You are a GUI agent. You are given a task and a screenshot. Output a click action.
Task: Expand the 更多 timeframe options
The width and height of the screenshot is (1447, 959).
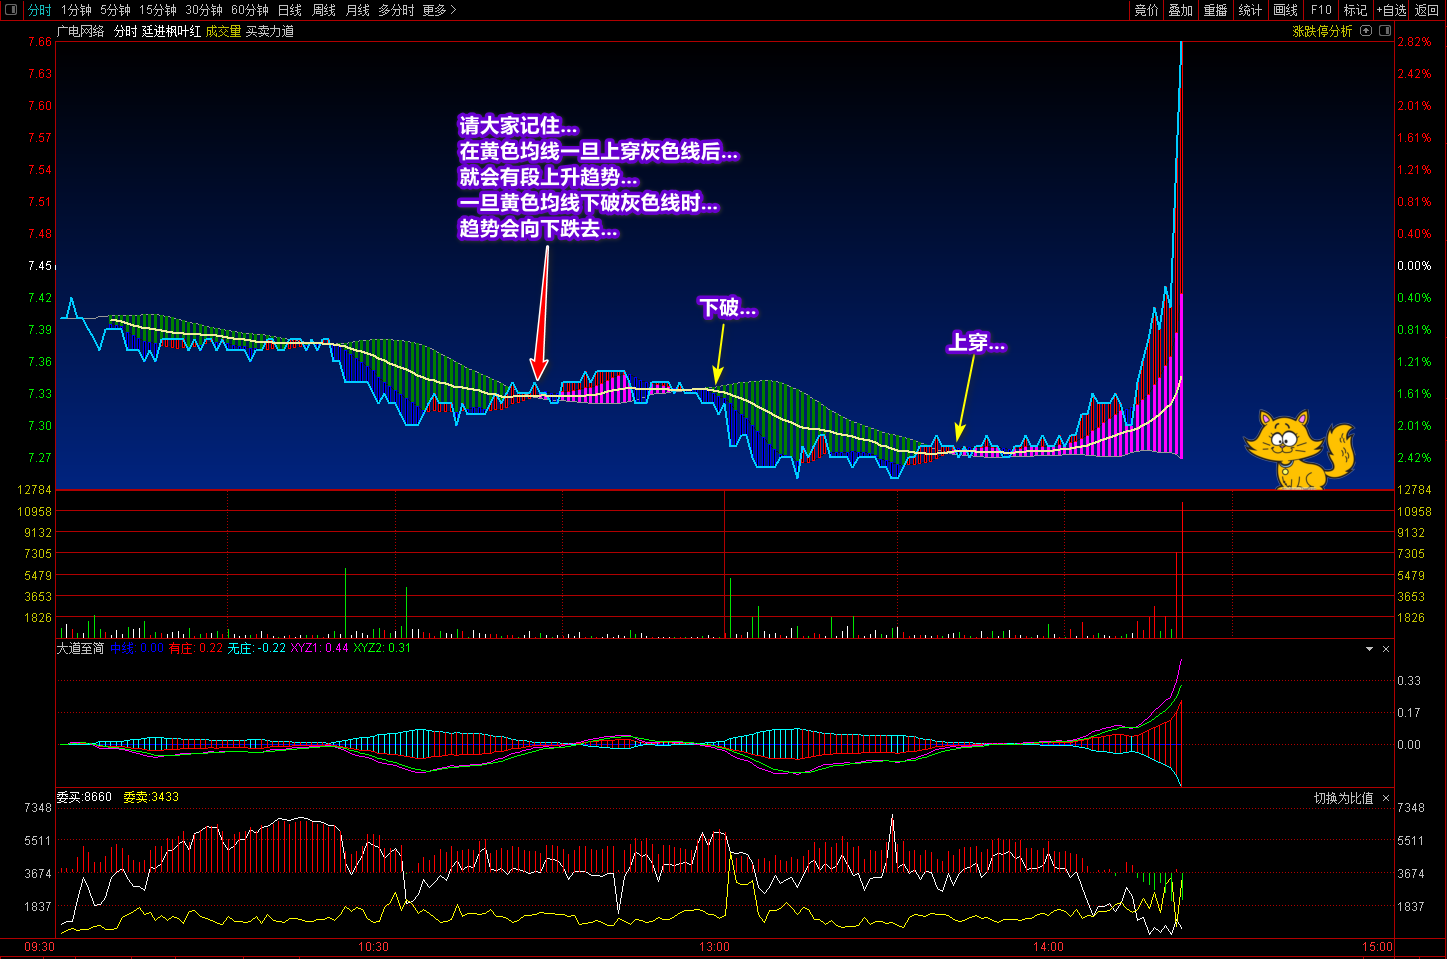coord(439,10)
